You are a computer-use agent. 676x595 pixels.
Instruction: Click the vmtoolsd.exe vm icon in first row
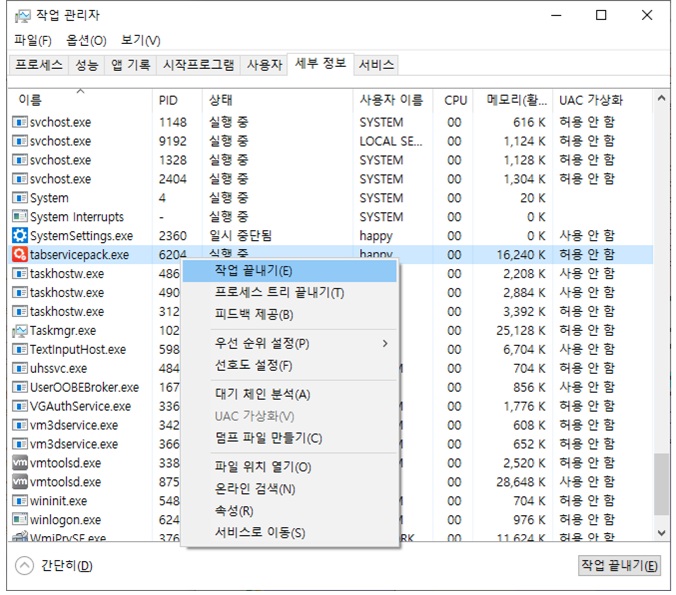coord(20,463)
